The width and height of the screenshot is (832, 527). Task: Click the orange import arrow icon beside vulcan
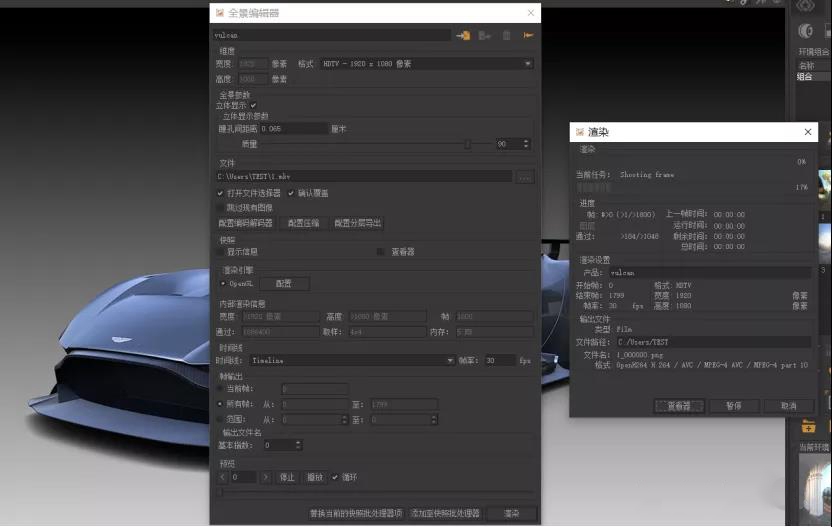point(463,35)
